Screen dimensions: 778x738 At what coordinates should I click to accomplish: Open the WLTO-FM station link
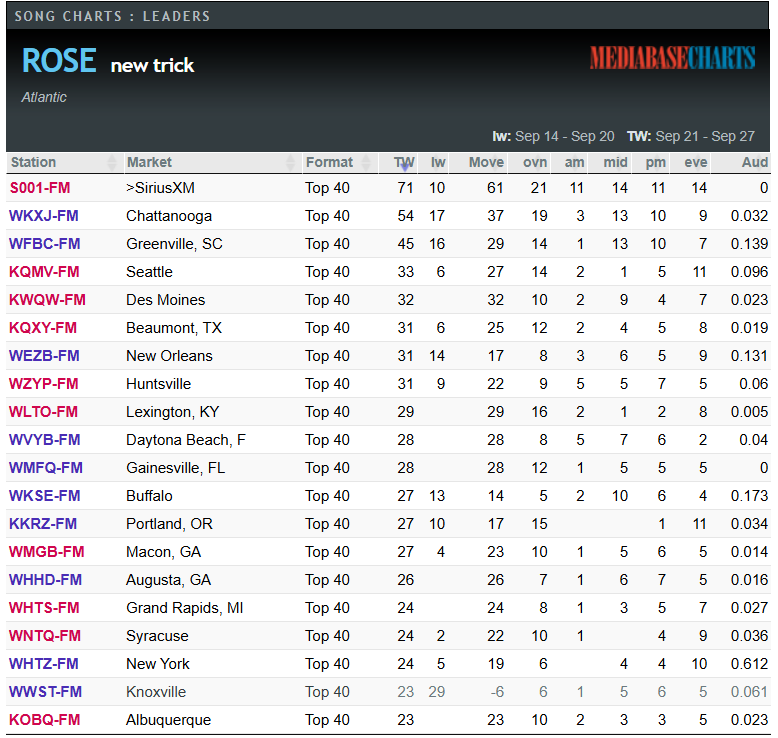click(x=43, y=412)
